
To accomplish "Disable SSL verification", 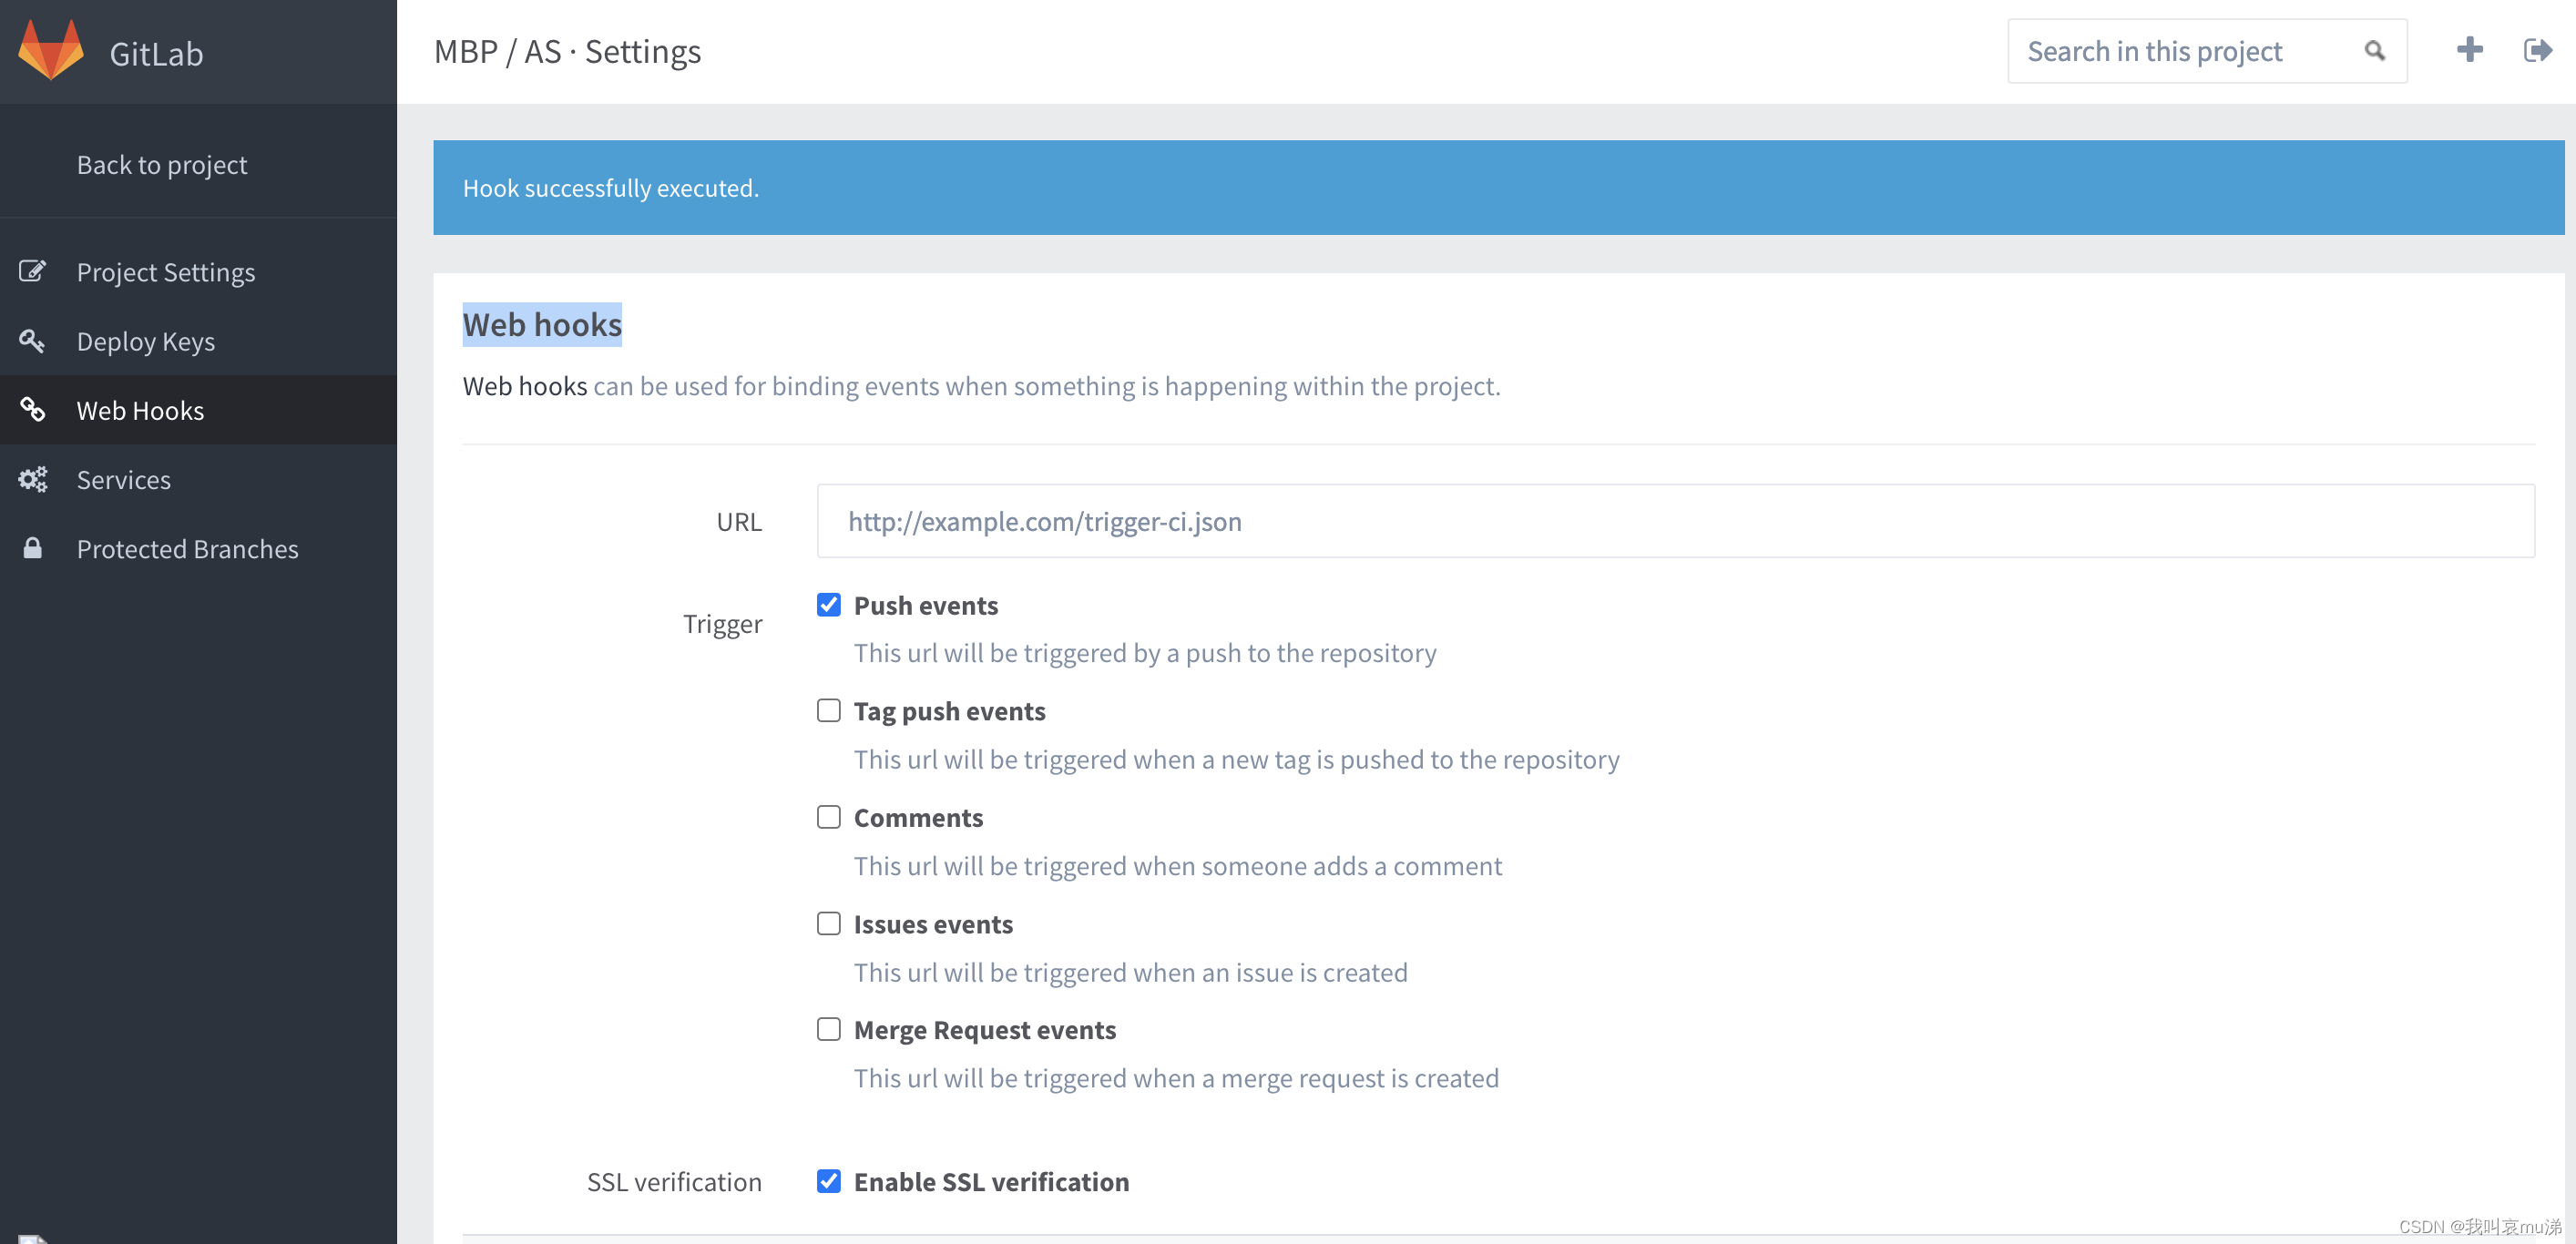I will coord(829,1181).
